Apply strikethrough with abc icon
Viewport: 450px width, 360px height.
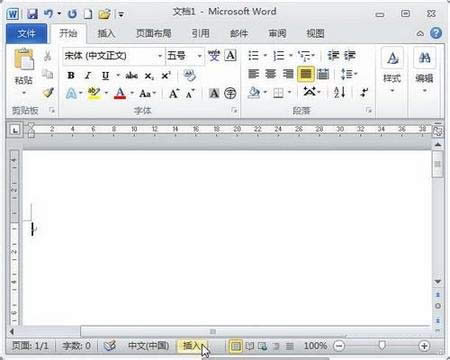click(x=132, y=76)
